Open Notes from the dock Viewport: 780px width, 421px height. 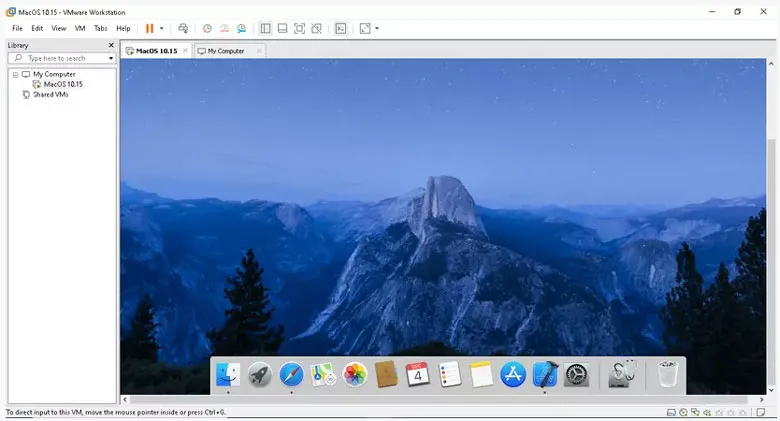(x=482, y=374)
